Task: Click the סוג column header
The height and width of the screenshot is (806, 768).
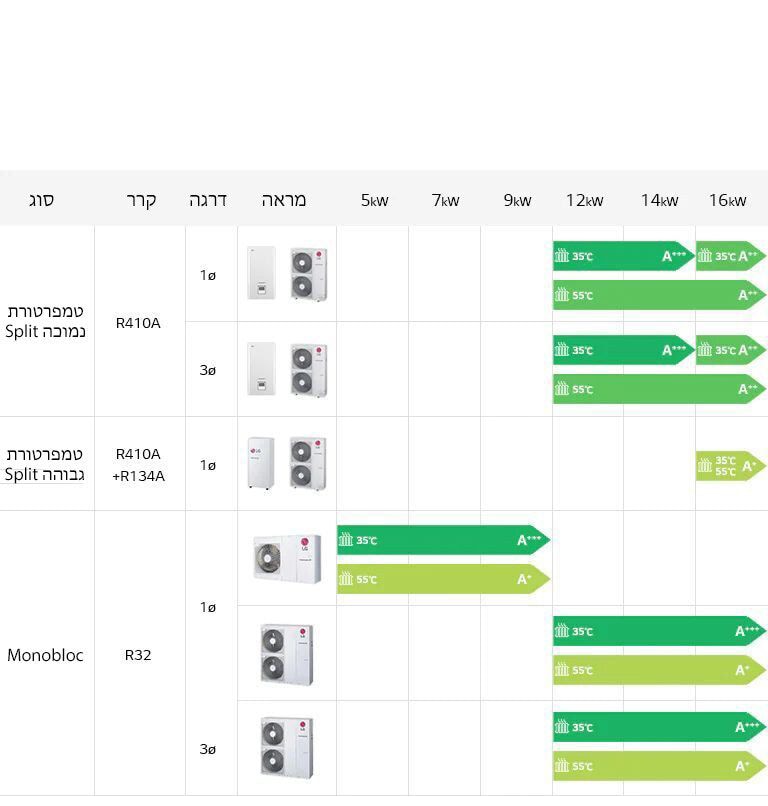Action: pyautogui.click(x=41, y=200)
